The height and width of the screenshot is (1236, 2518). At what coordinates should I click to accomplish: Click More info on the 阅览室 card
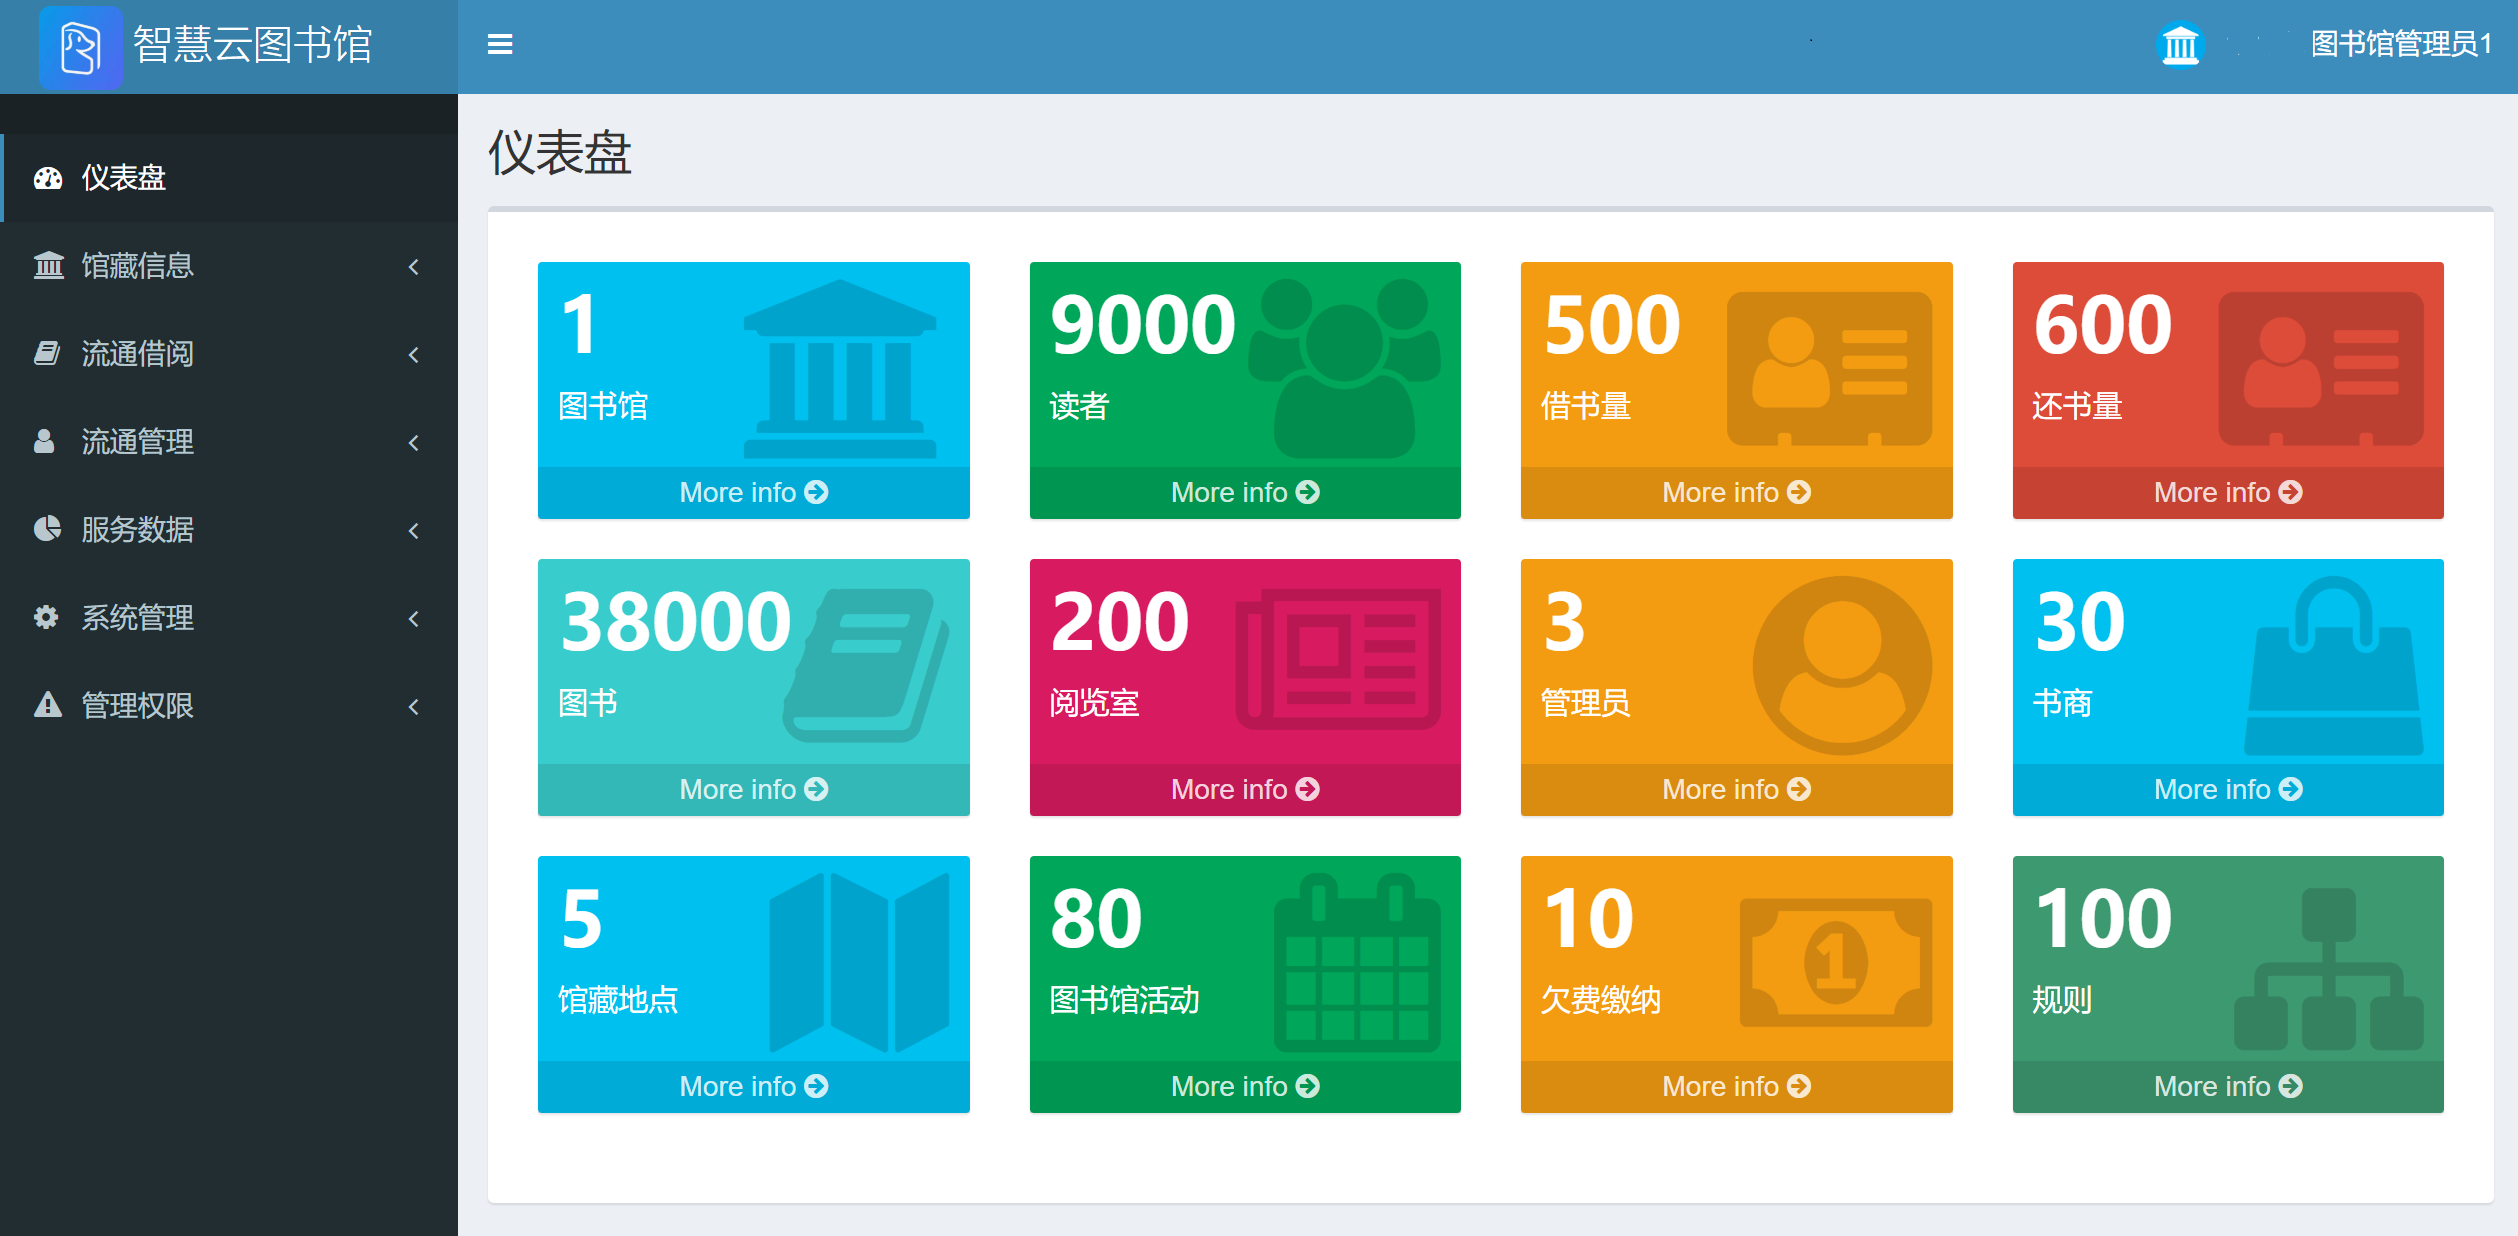[x=1244, y=789]
